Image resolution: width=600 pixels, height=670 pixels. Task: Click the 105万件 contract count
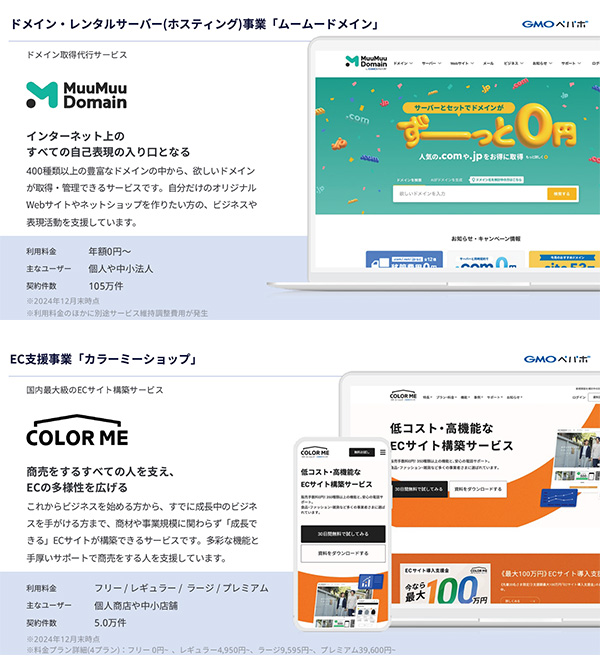(106, 286)
